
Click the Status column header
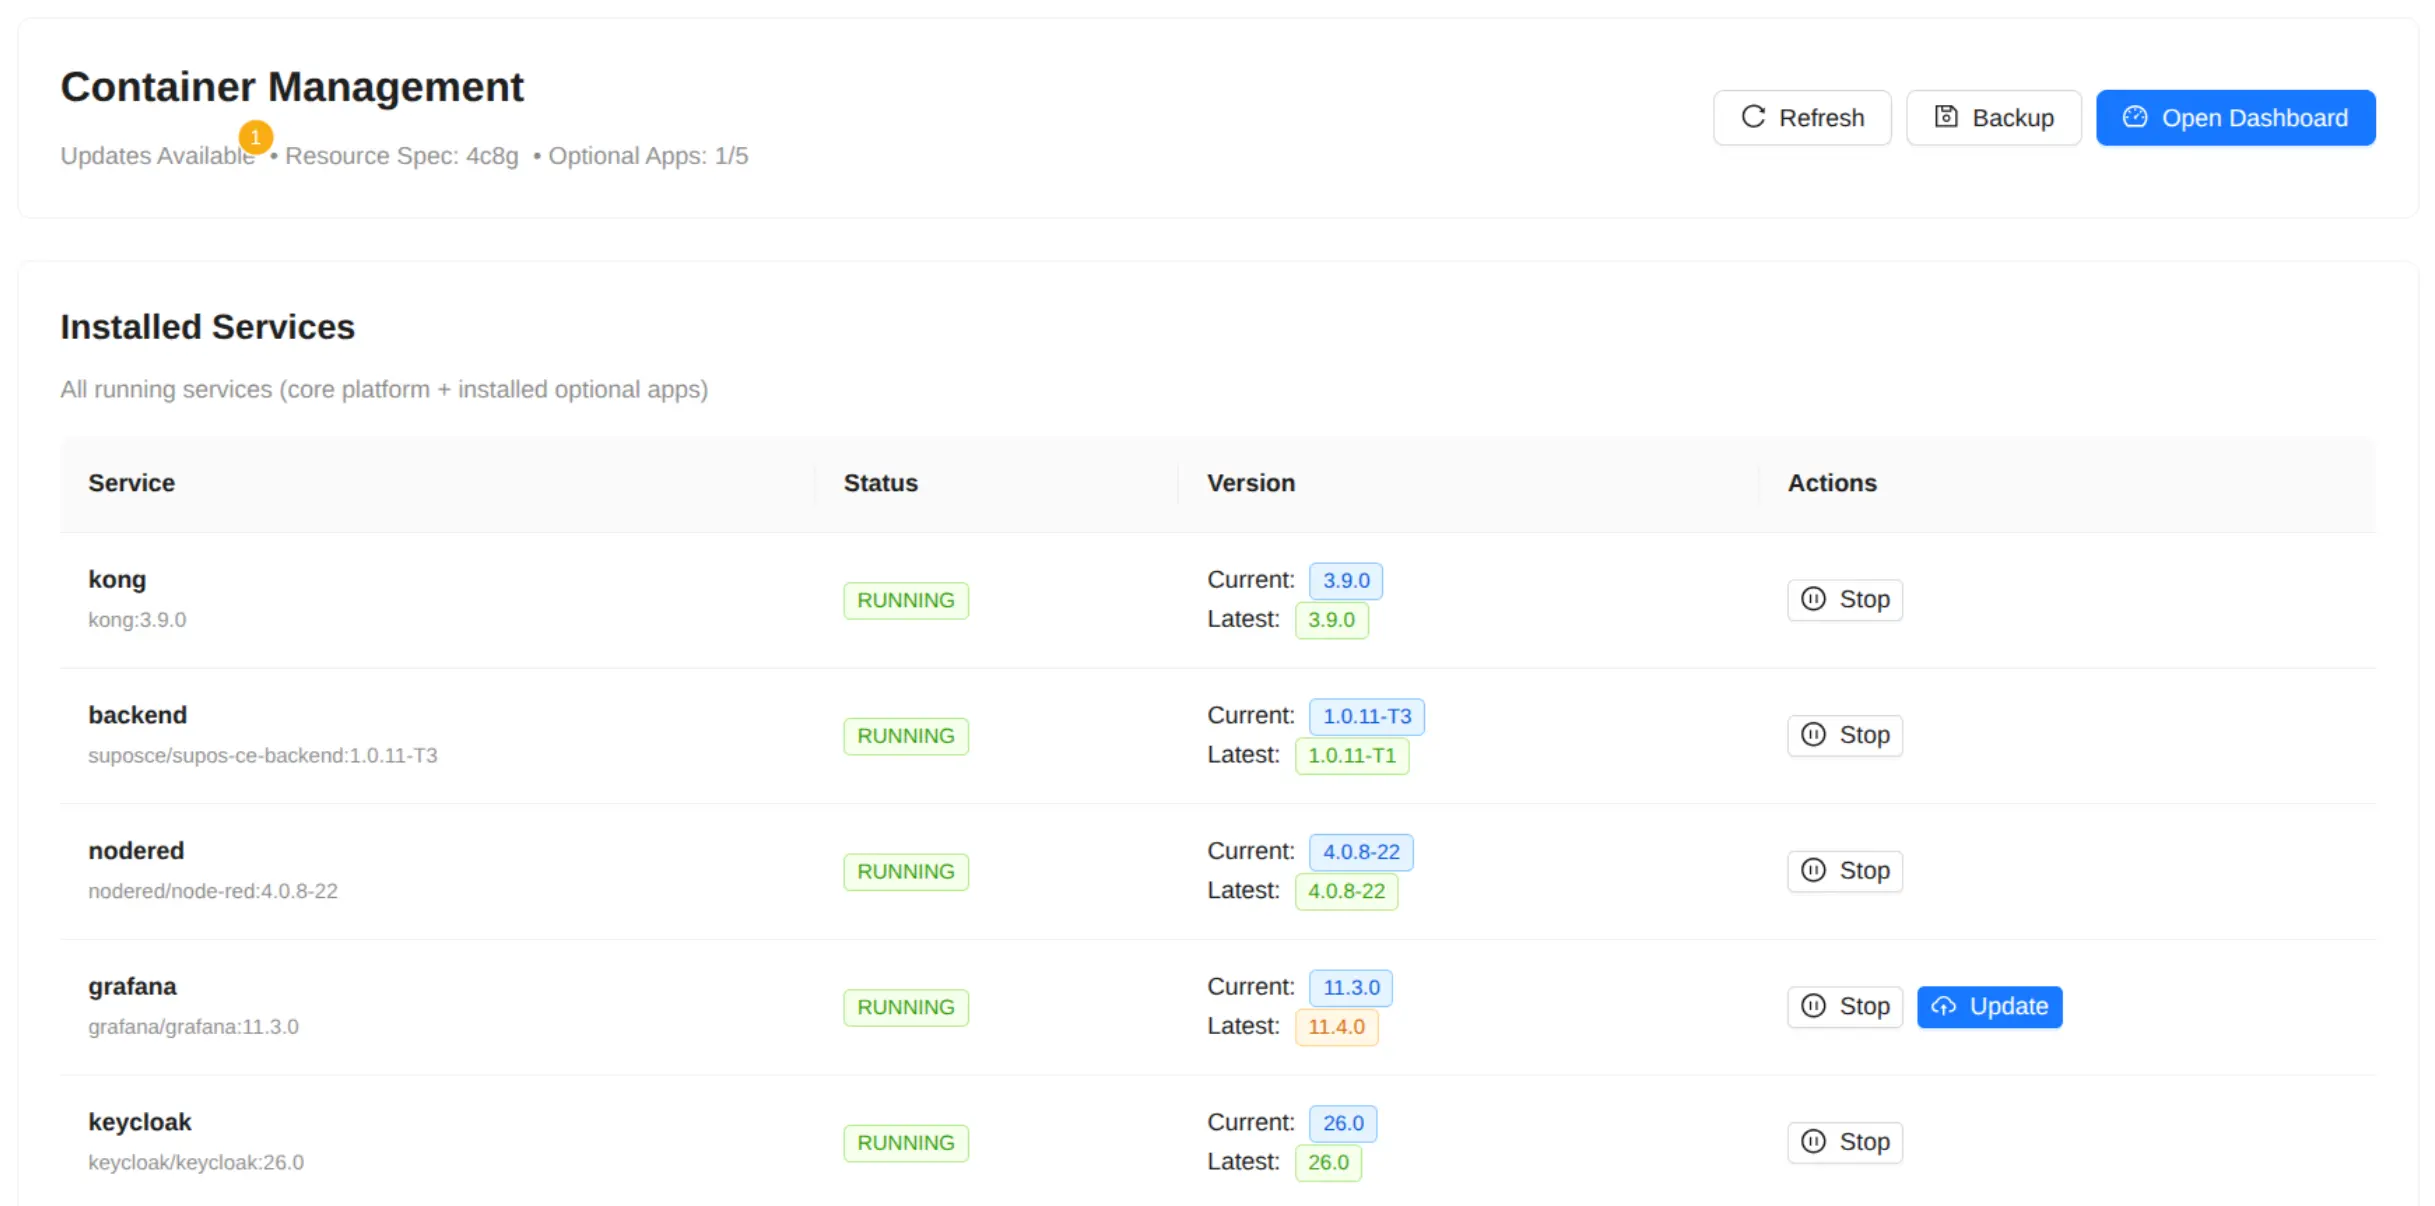pyautogui.click(x=879, y=483)
